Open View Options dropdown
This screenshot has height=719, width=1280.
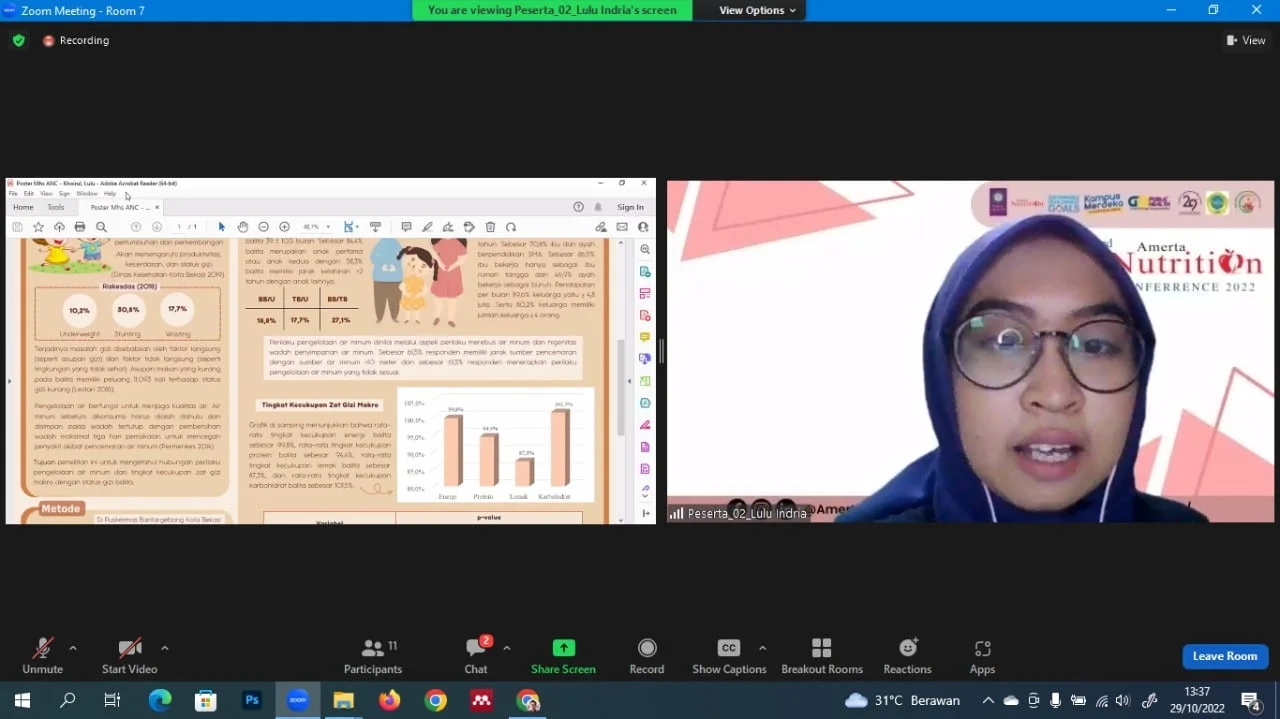tap(758, 10)
